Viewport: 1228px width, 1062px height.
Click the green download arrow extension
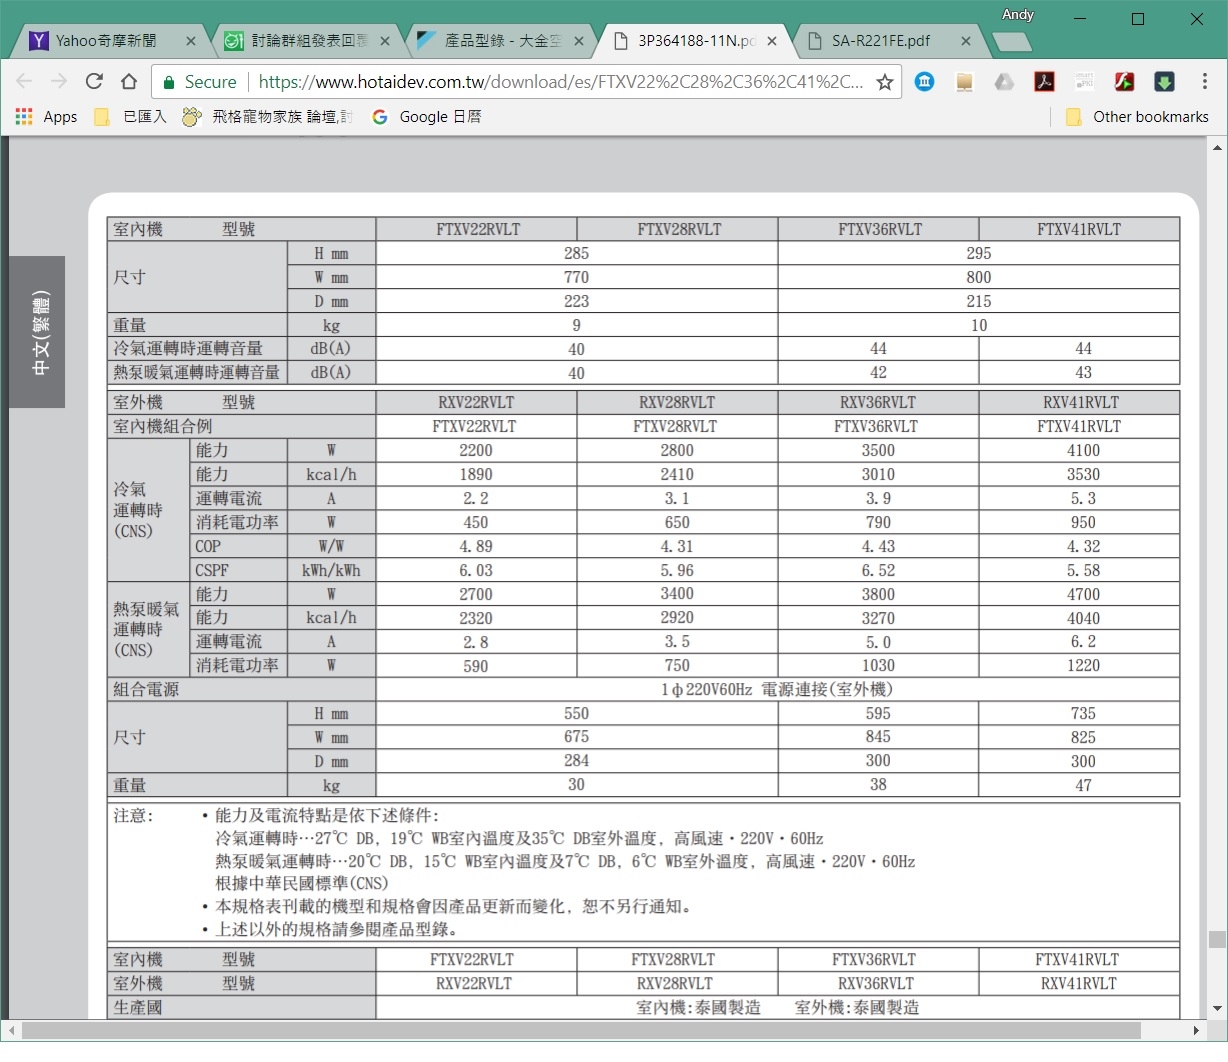pyautogui.click(x=1164, y=82)
